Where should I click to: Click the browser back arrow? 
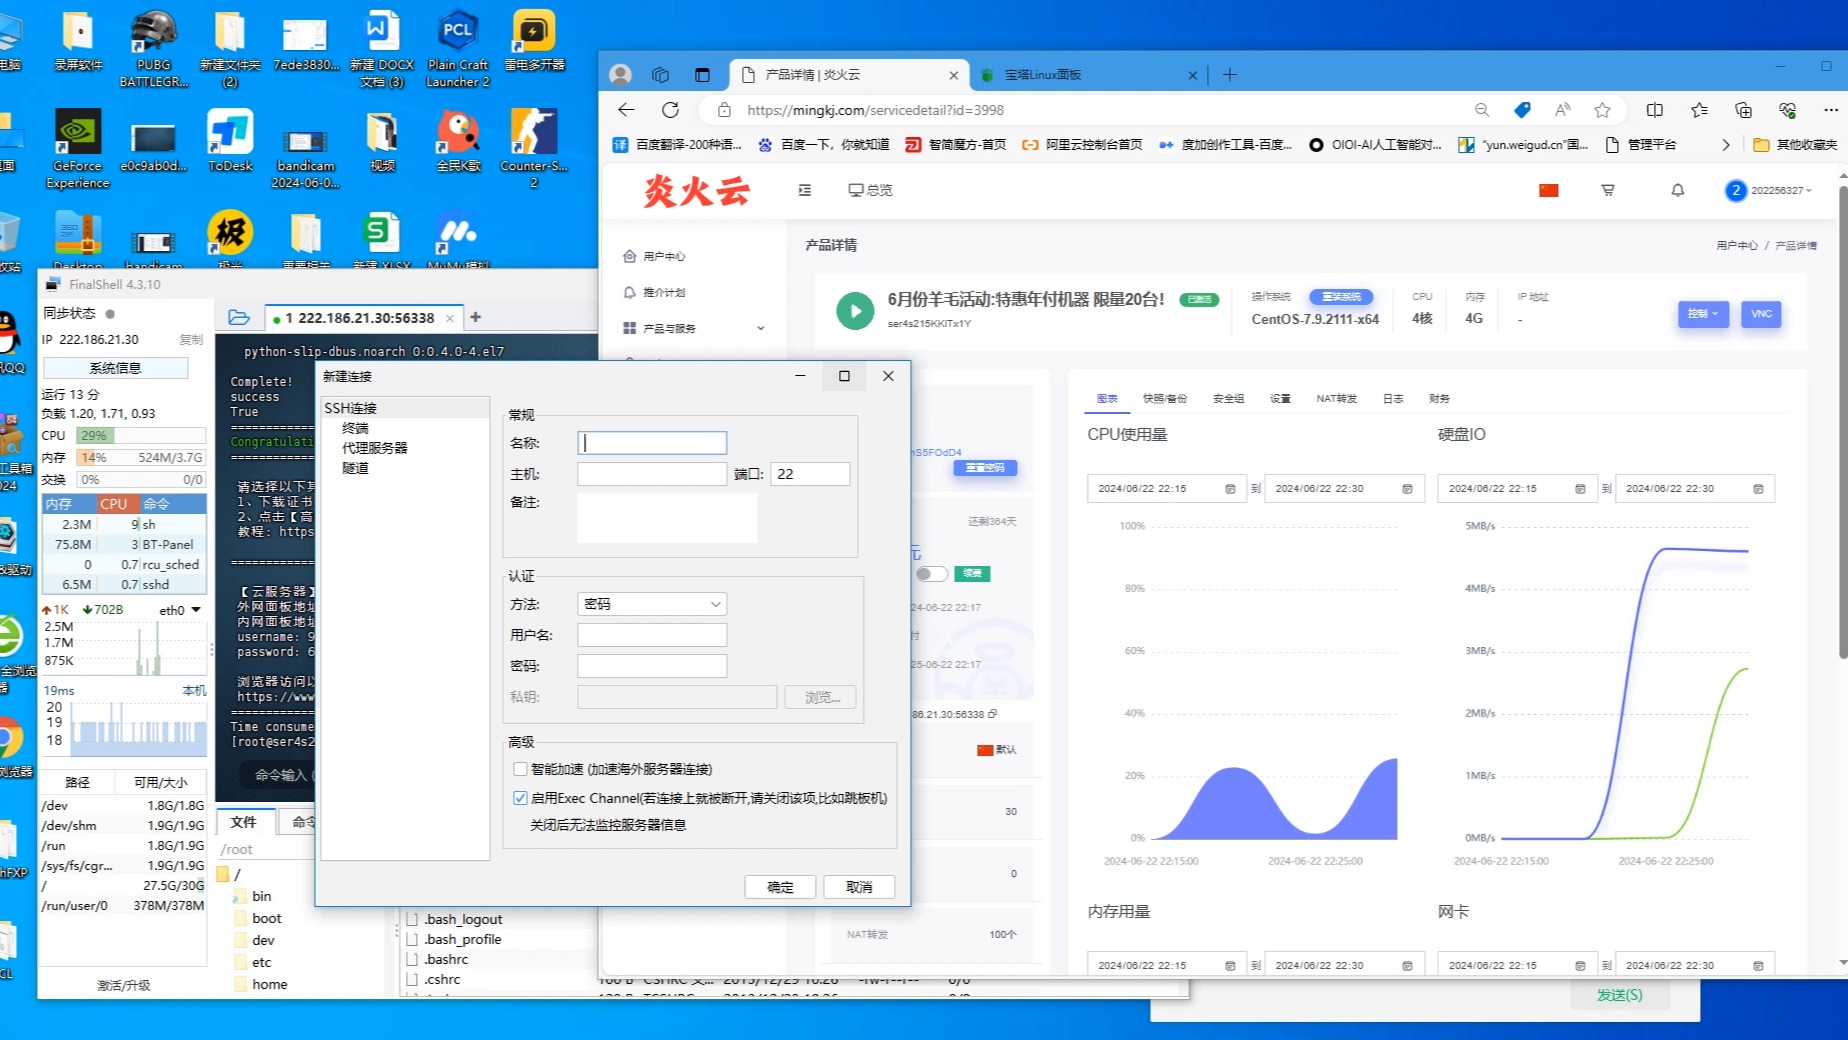click(x=626, y=110)
